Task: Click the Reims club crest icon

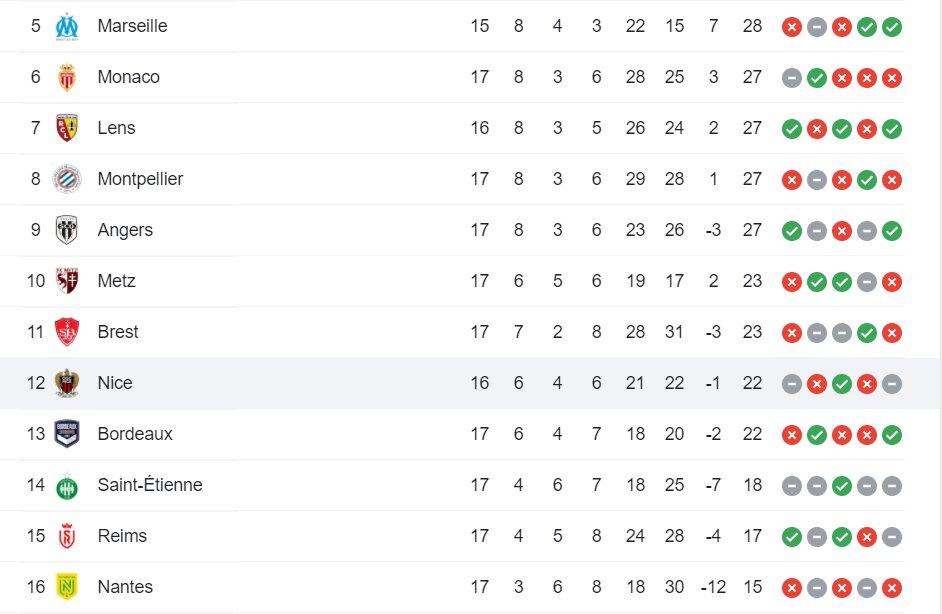Action: (67, 536)
